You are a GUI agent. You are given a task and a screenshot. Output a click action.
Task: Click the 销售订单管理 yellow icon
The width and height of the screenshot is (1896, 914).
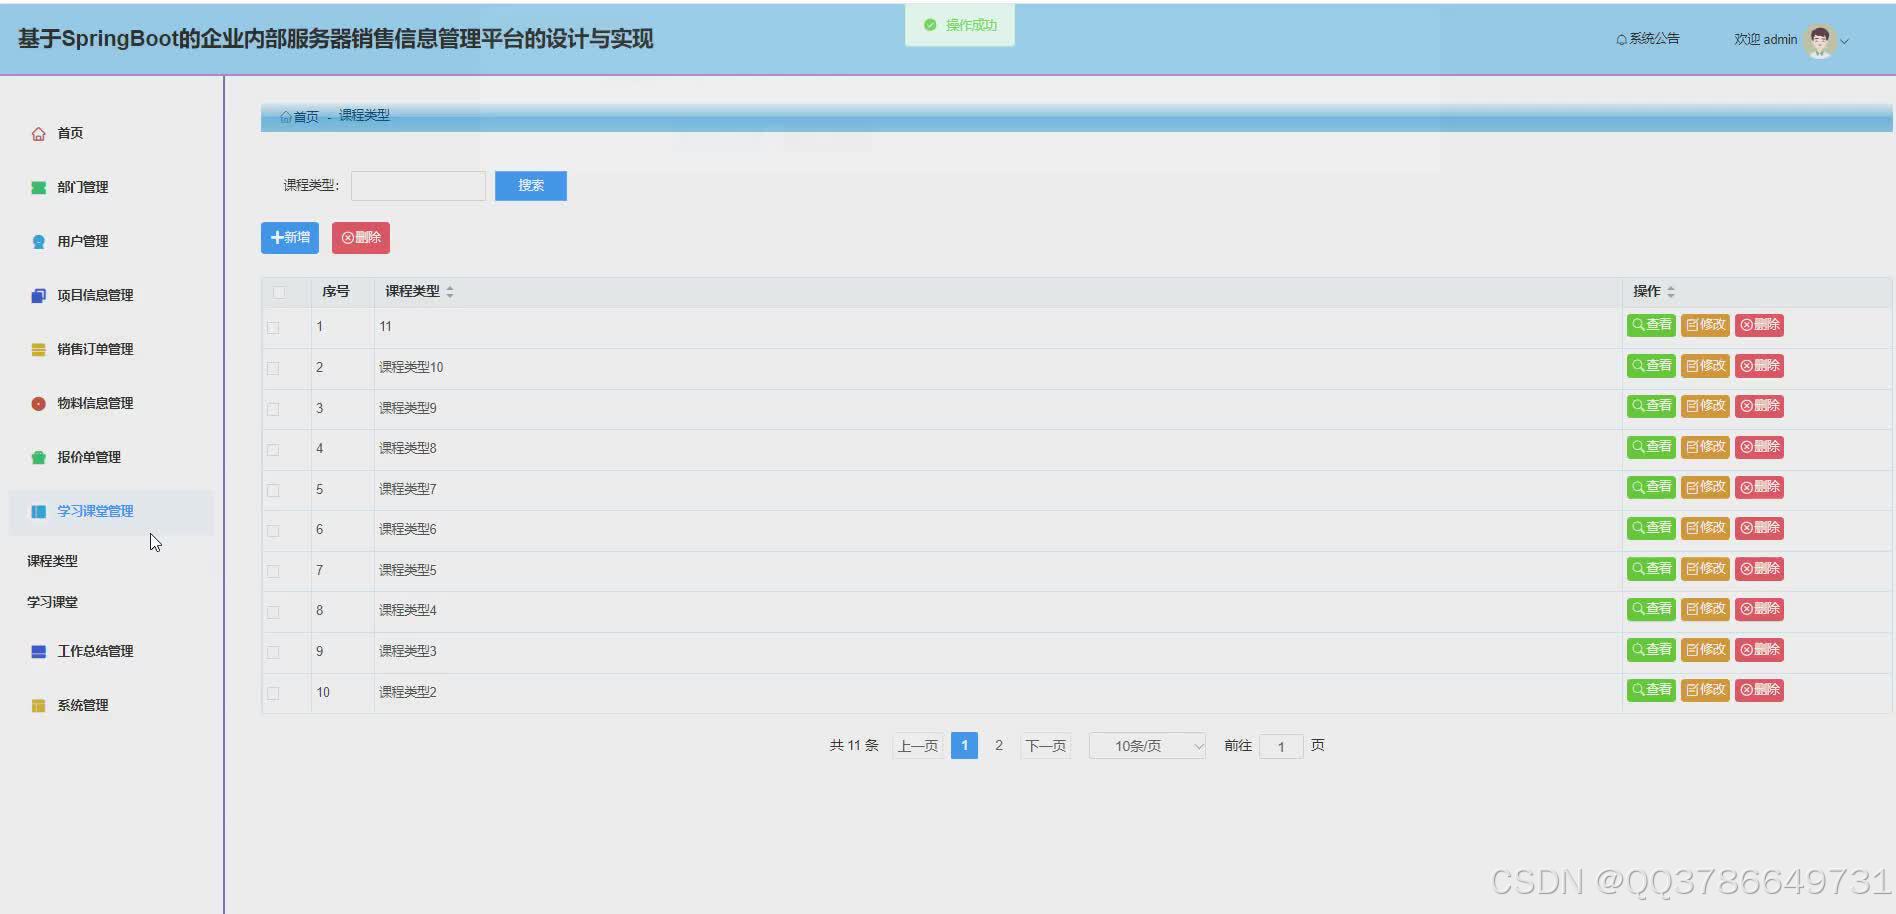pos(38,350)
